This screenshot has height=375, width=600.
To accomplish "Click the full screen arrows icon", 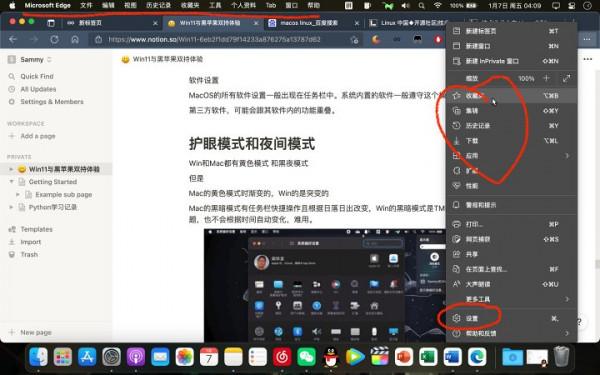I will (566, 78).
